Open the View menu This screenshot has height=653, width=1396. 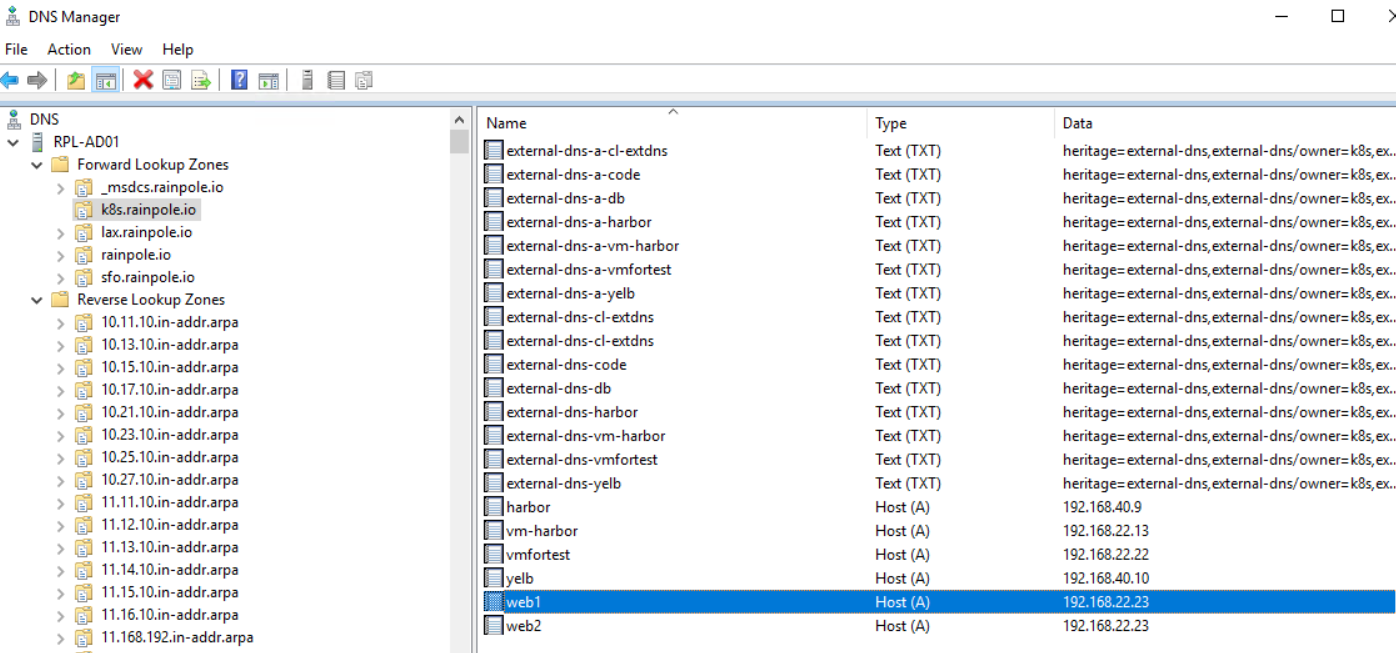coord(126,49)
